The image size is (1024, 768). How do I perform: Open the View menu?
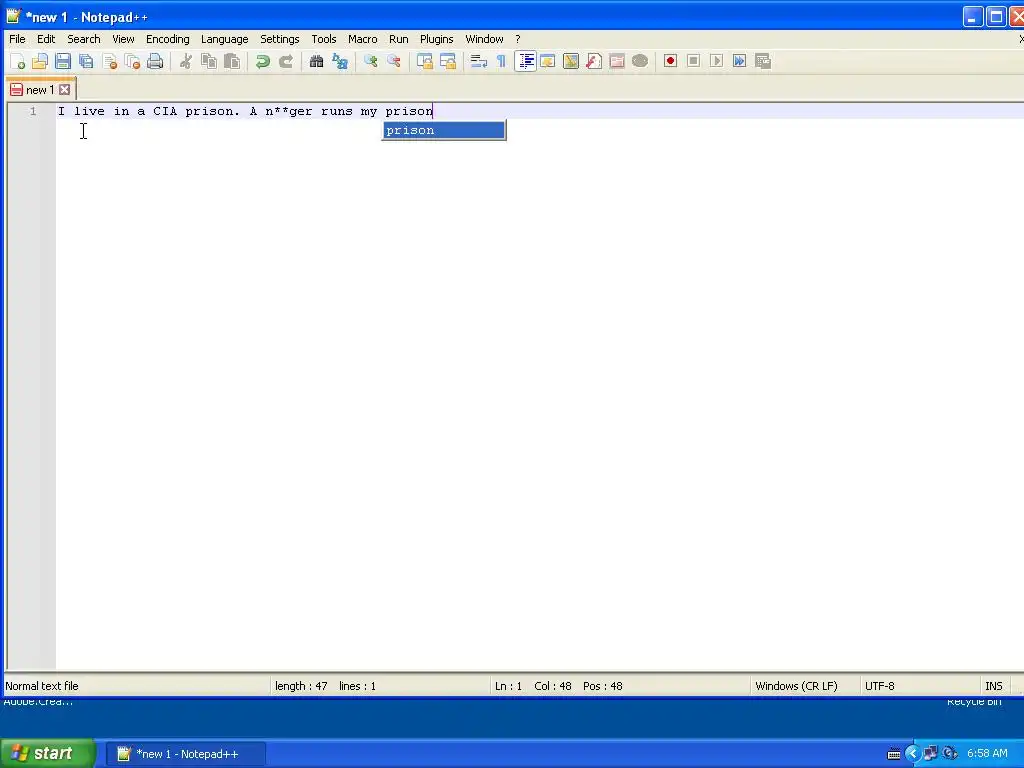pos(123,39)
